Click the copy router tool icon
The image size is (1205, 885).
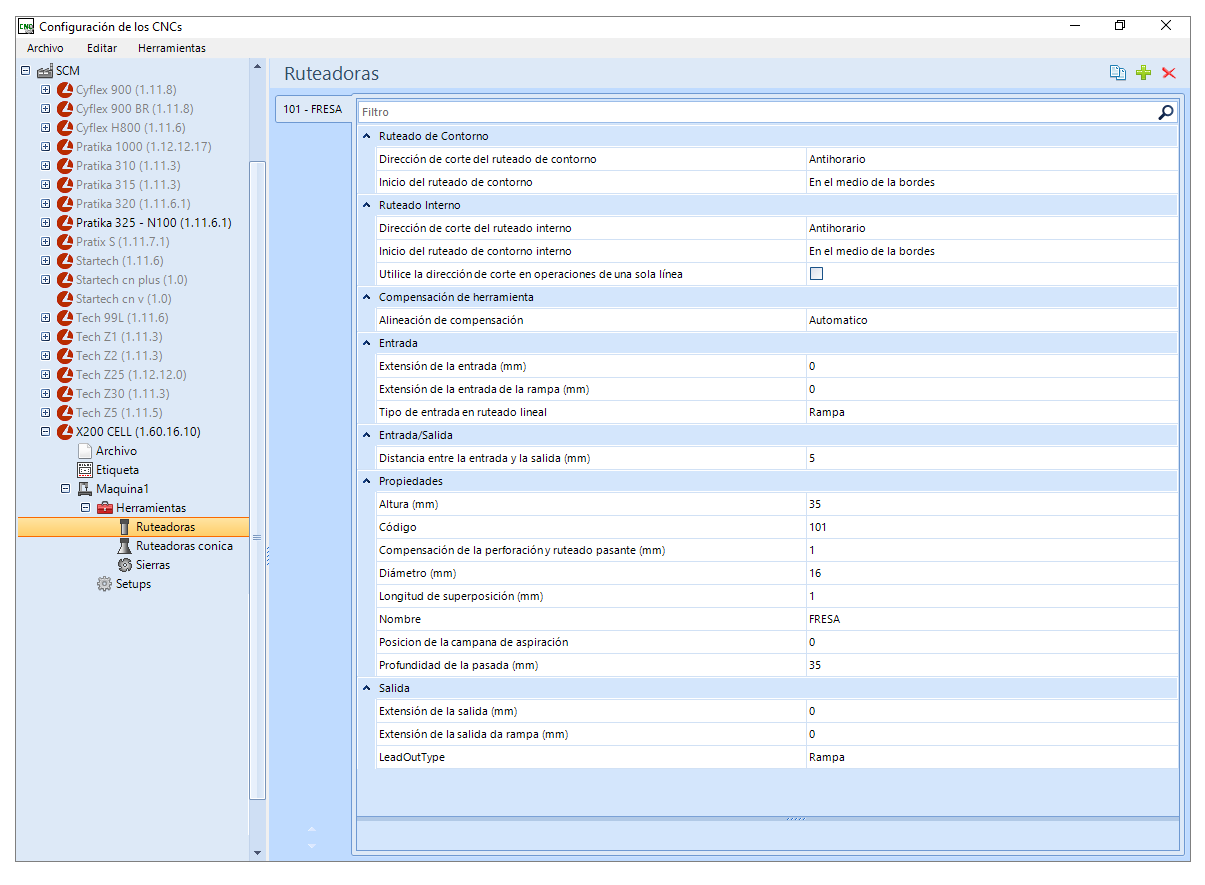[1118, 73]
